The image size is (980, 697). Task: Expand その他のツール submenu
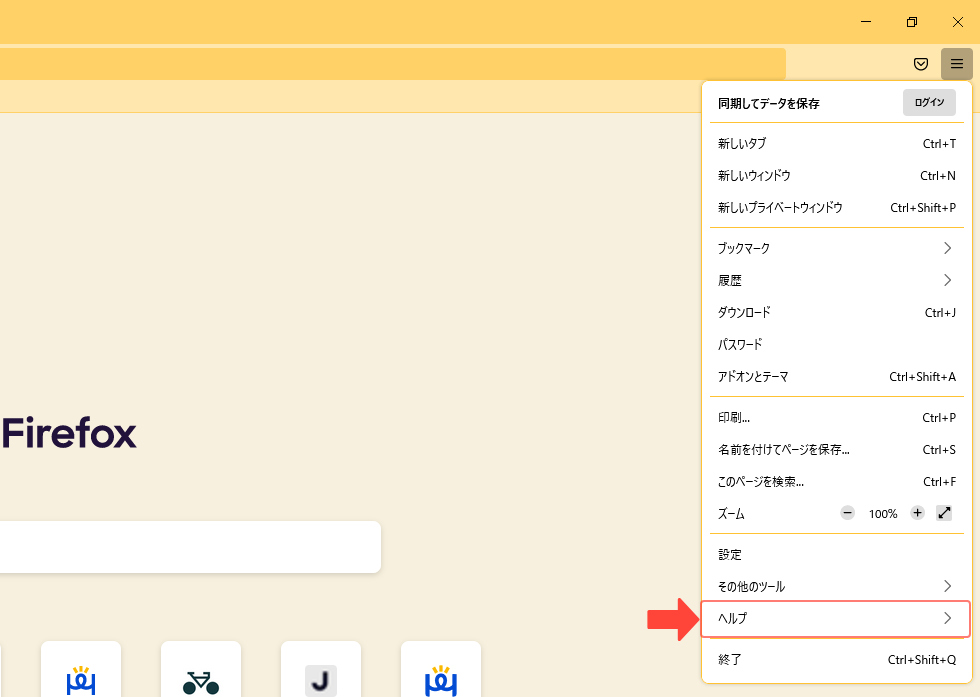[x=836, y=586]
